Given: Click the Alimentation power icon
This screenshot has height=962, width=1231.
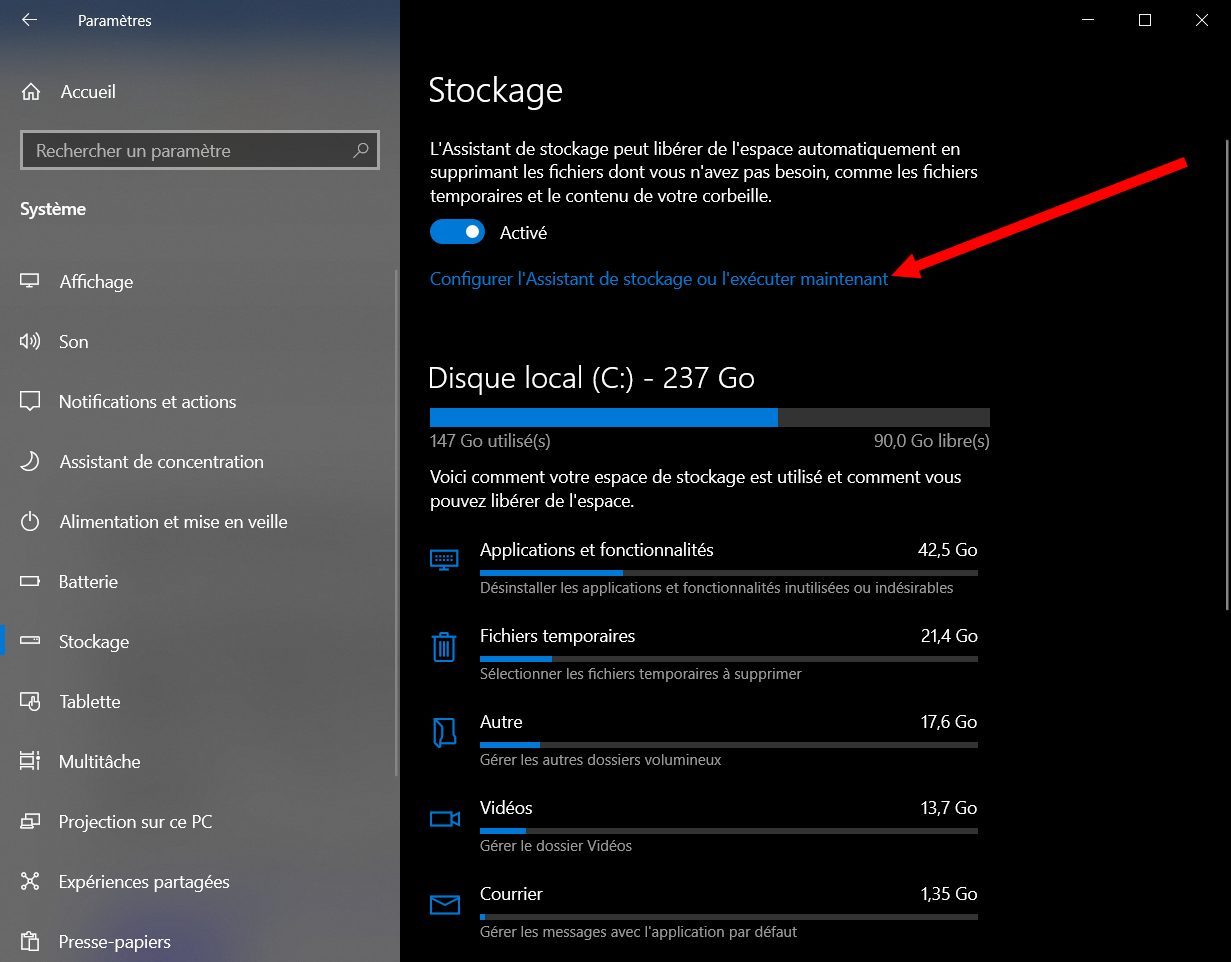Looking at the screenshot, I should 30,521.
